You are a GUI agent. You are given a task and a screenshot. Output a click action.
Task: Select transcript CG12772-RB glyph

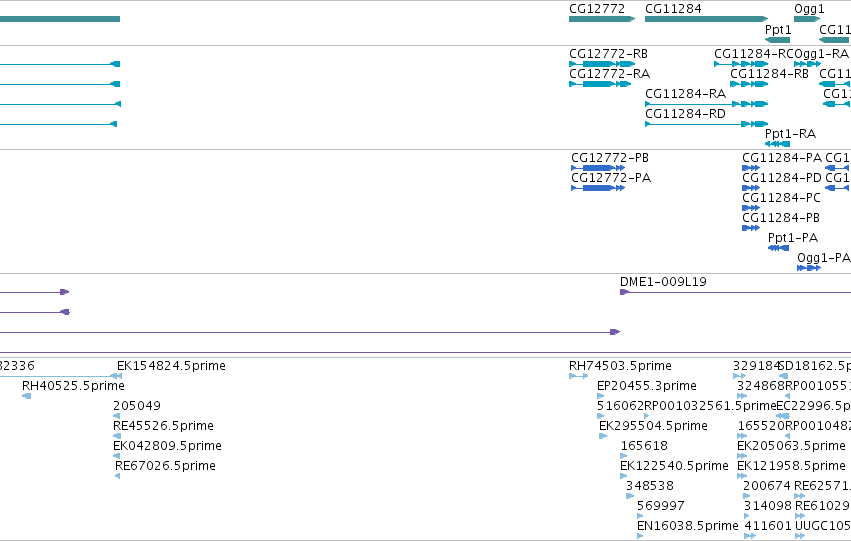click(x=602, y=64)
